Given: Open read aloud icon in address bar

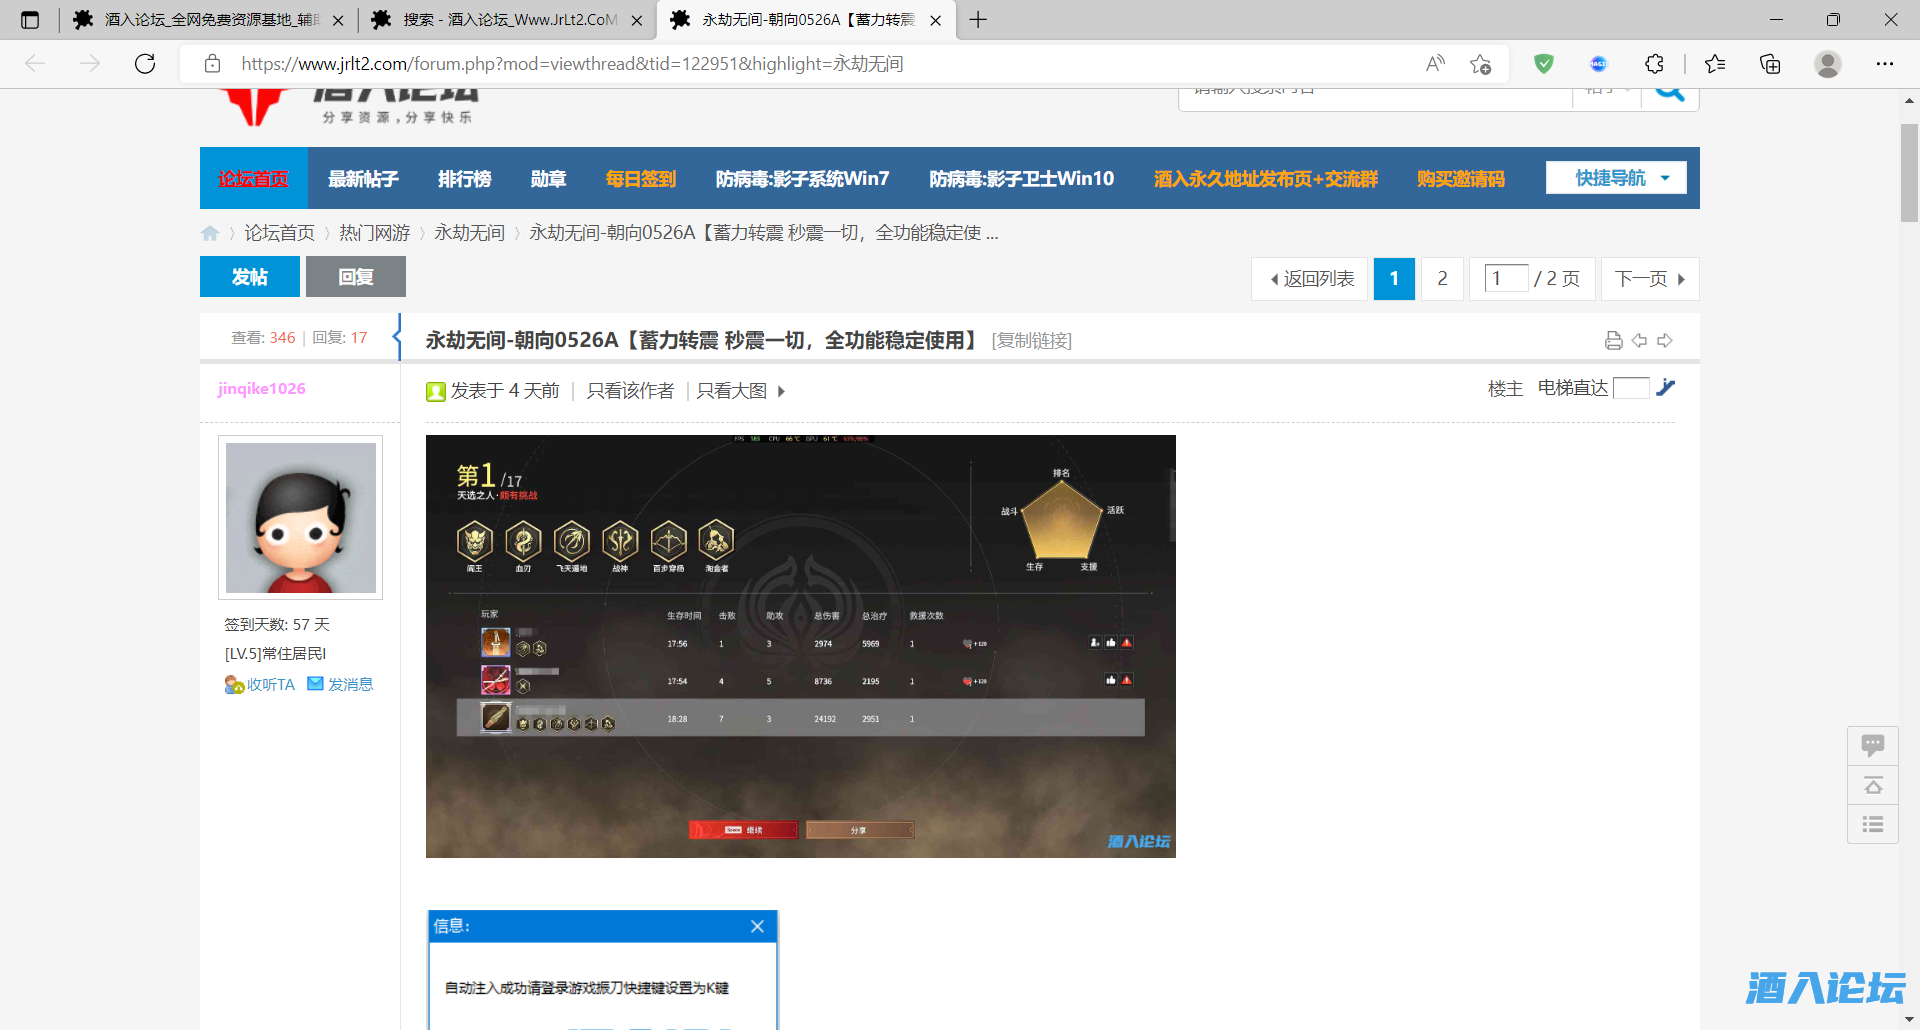Looking at the screenshot, I should coord(1435,64).
